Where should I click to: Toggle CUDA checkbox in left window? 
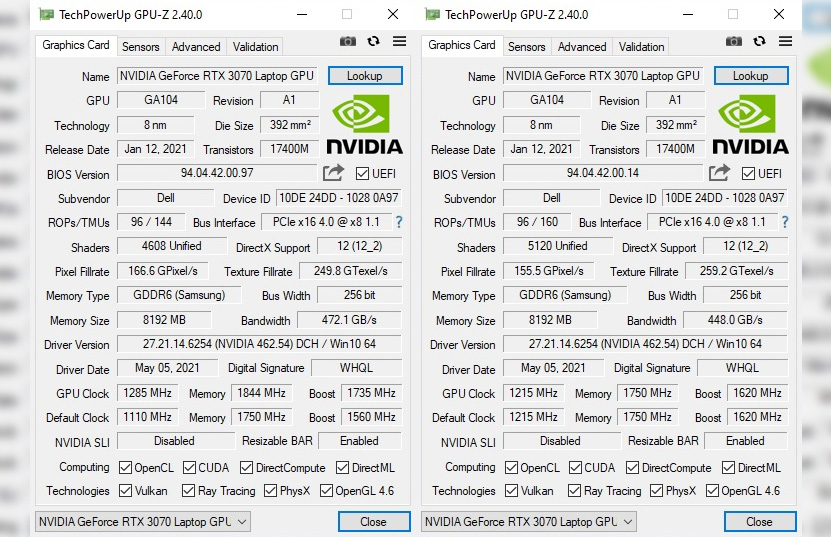click(189, 468)
